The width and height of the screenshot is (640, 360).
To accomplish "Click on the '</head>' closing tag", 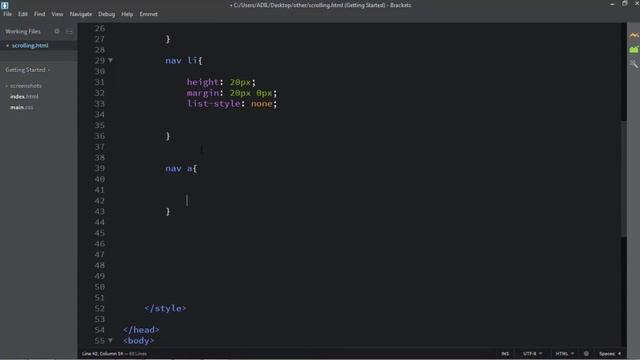I will pyautogui.click(x=141, y=330).
